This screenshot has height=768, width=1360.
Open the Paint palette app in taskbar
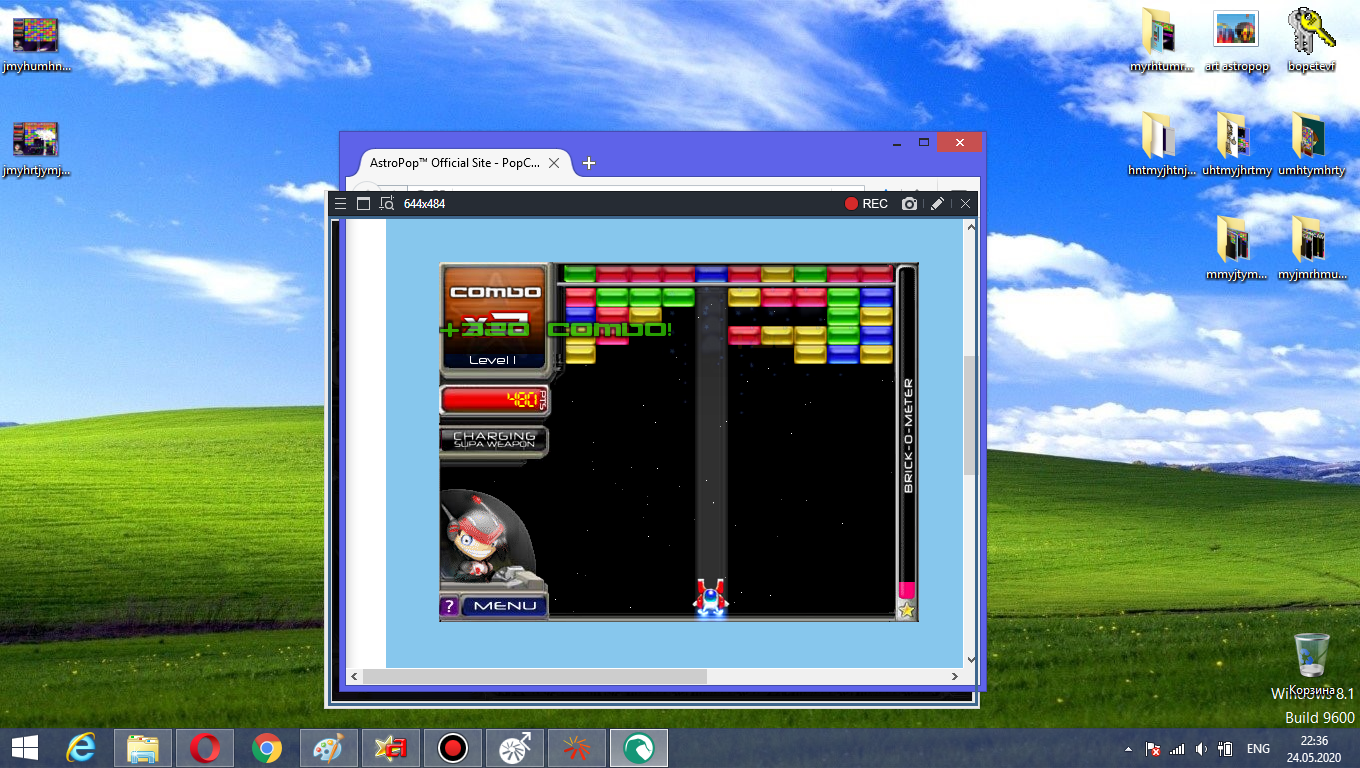point(328,747)
